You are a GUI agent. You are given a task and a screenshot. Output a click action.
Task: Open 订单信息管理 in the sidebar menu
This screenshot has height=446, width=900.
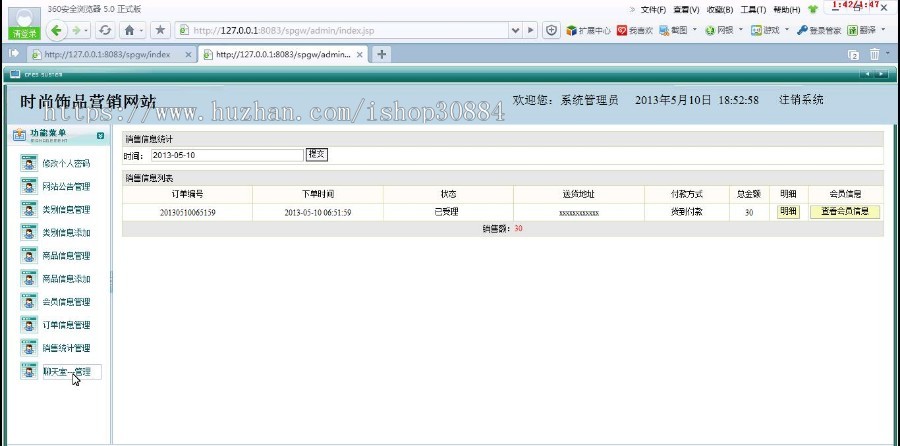tap(66, 325)
